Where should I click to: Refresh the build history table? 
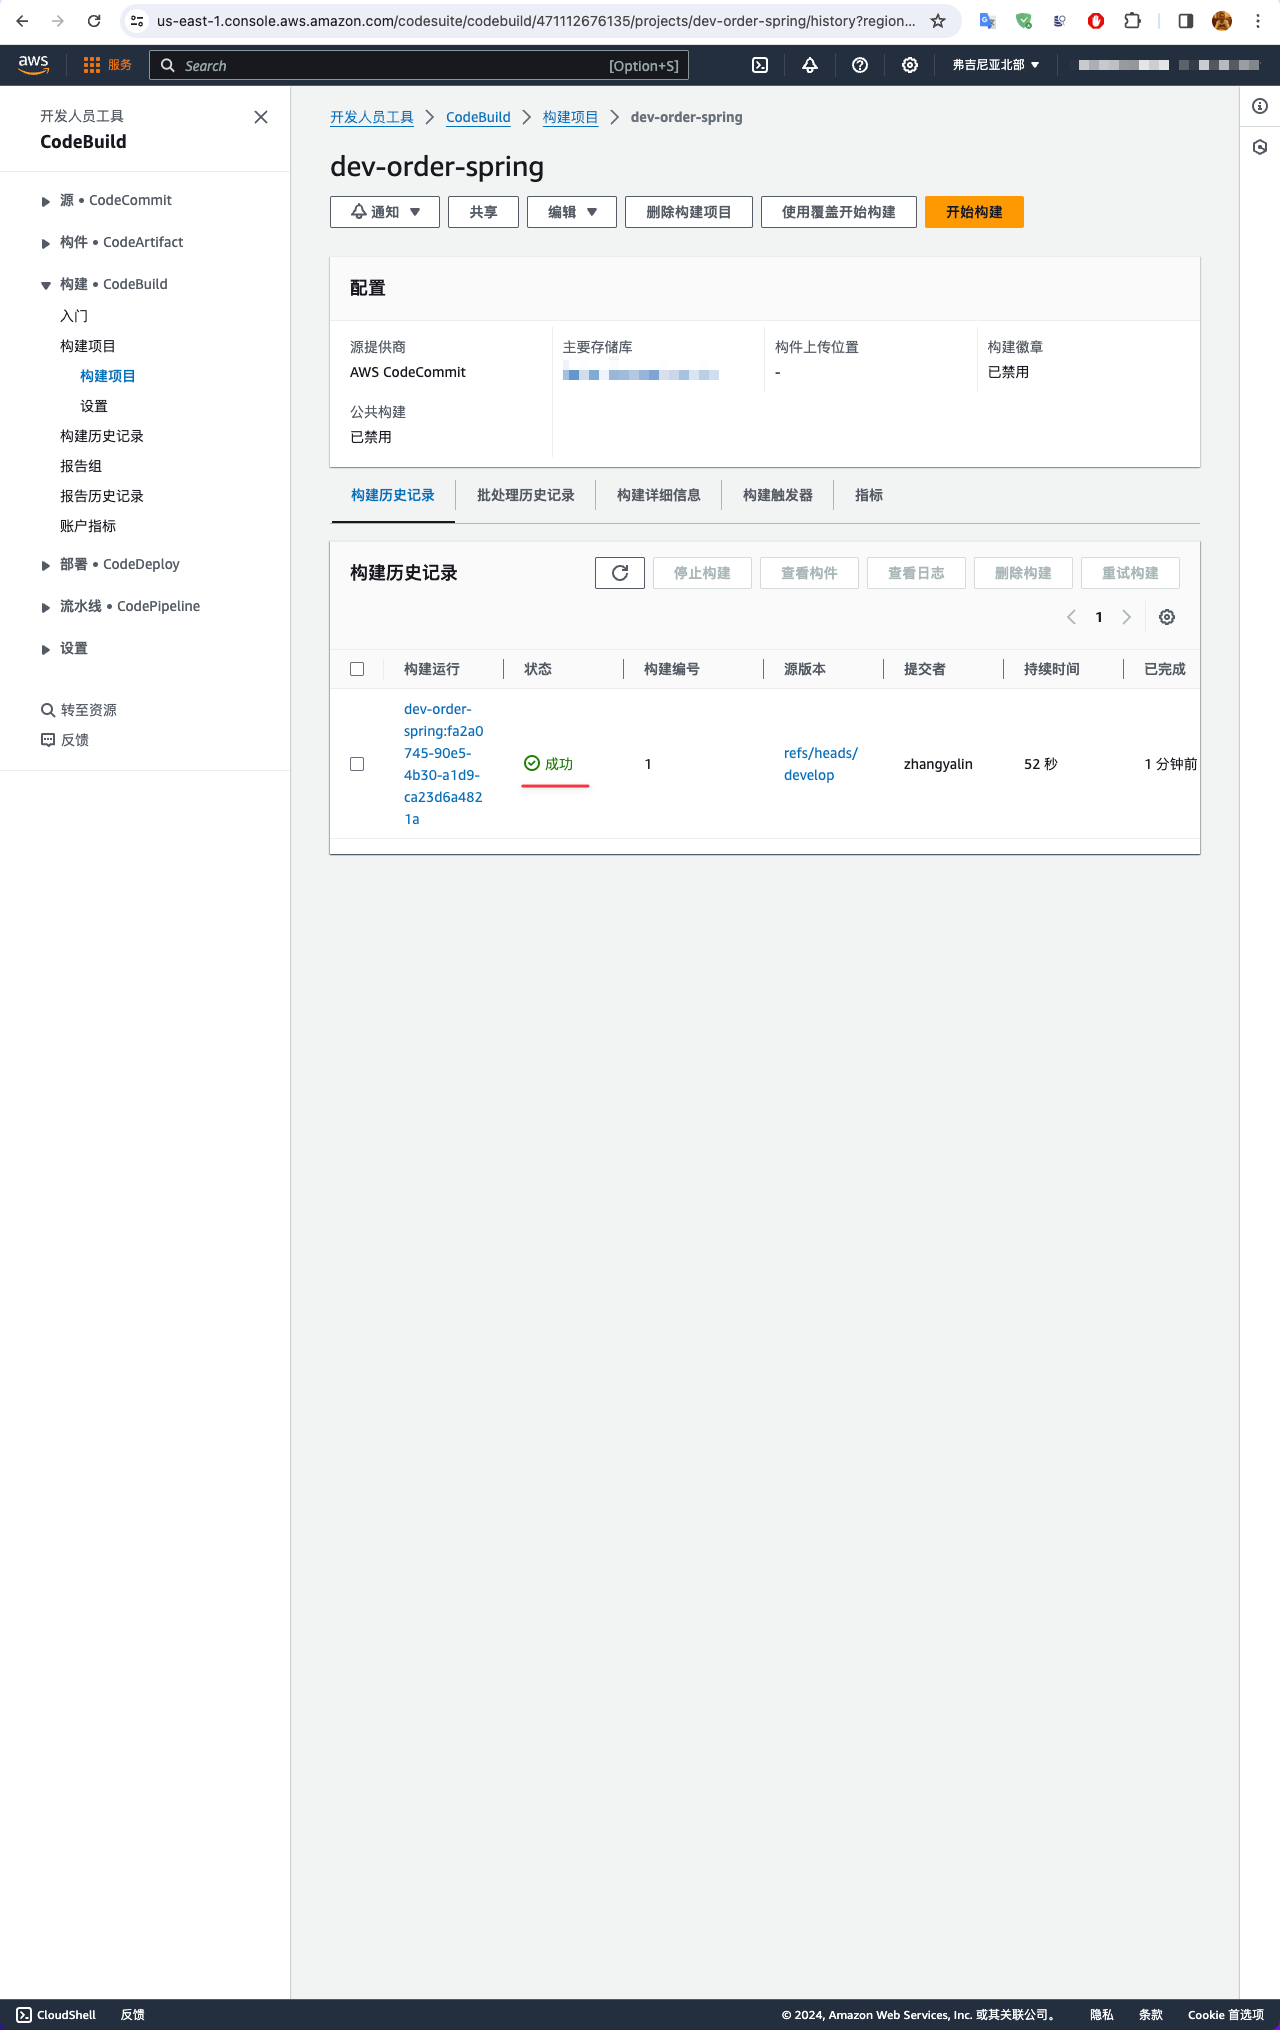click(x=620, y=573)
